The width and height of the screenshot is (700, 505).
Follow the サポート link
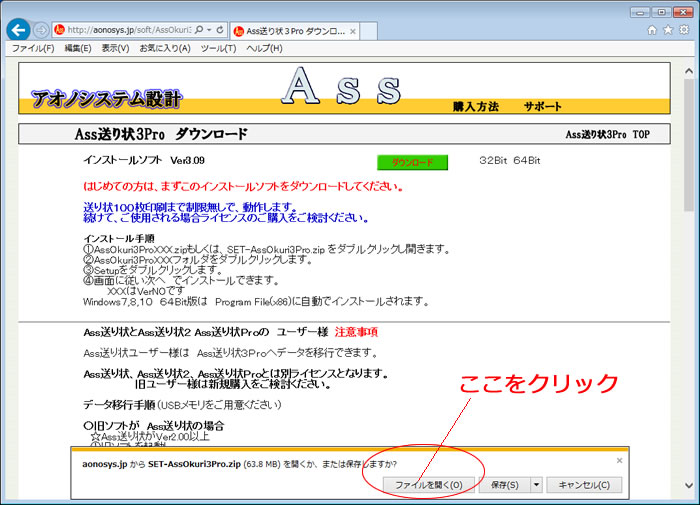[x=542, y=106]
